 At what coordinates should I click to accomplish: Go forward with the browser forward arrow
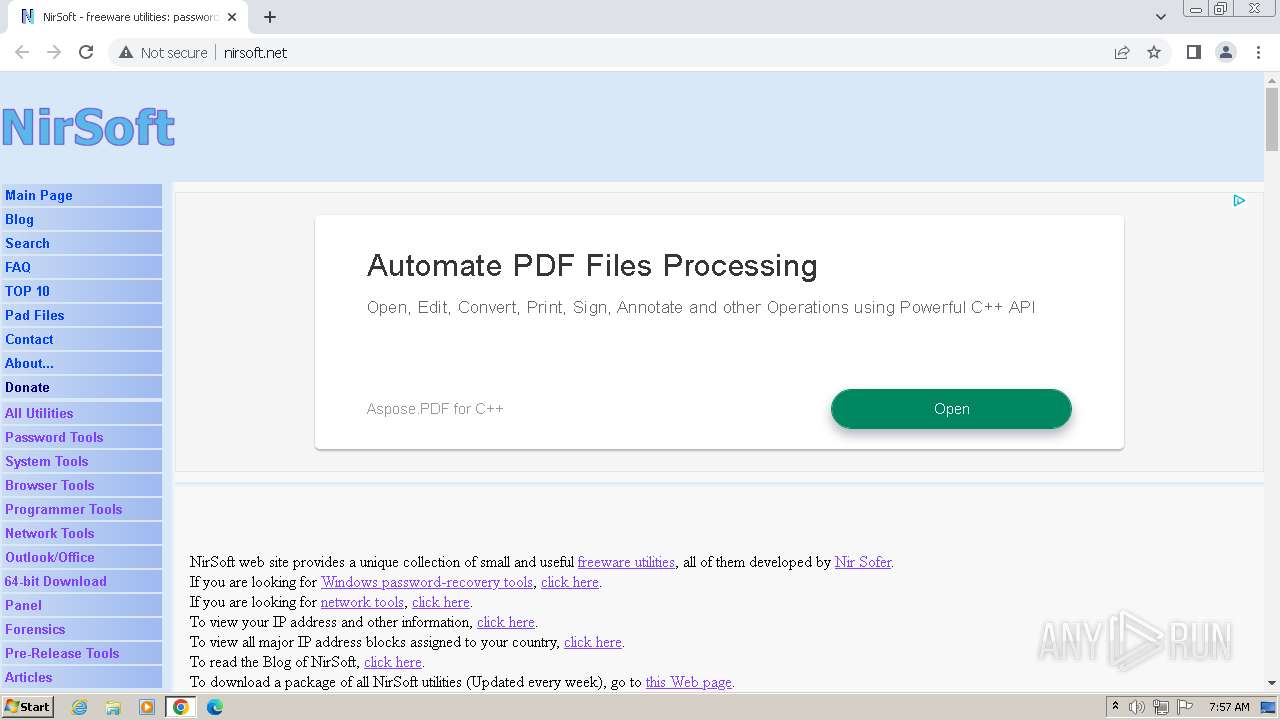[54, 52]
